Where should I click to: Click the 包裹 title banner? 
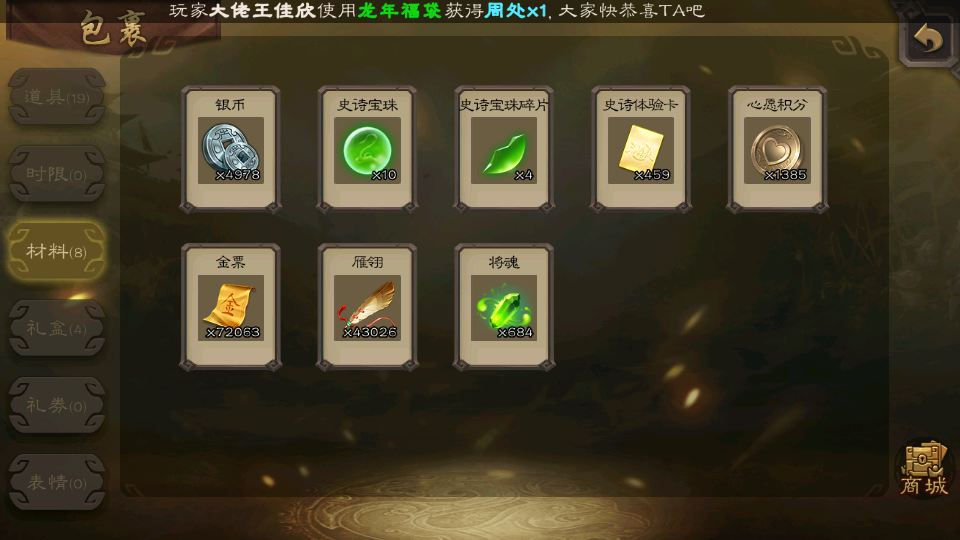113,29
